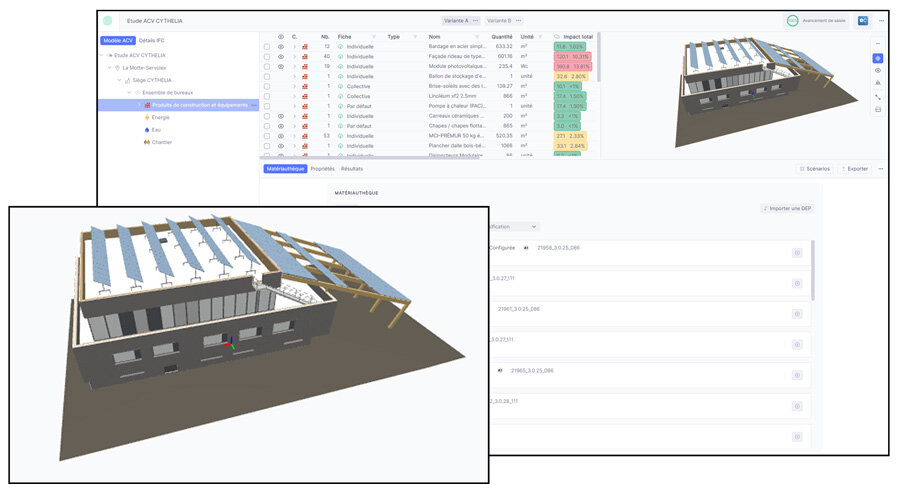Tick the checkbox for Bardage en acier row
This screenshot has height=494, width=900.
coord(267,47)
